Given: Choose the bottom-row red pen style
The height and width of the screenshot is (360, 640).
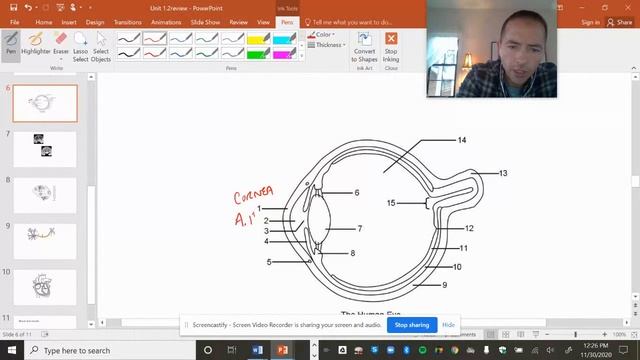Looking at the screenshot, I should pyautogui.click(x=155, y=53).
